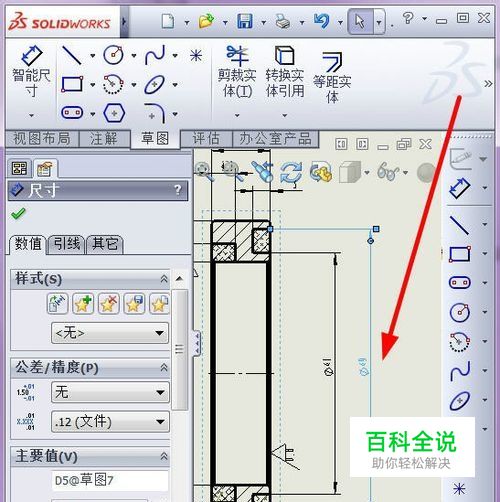The image size is (500, 502).
Task: Click the Display Style cube icon
Action: (350, 172)
